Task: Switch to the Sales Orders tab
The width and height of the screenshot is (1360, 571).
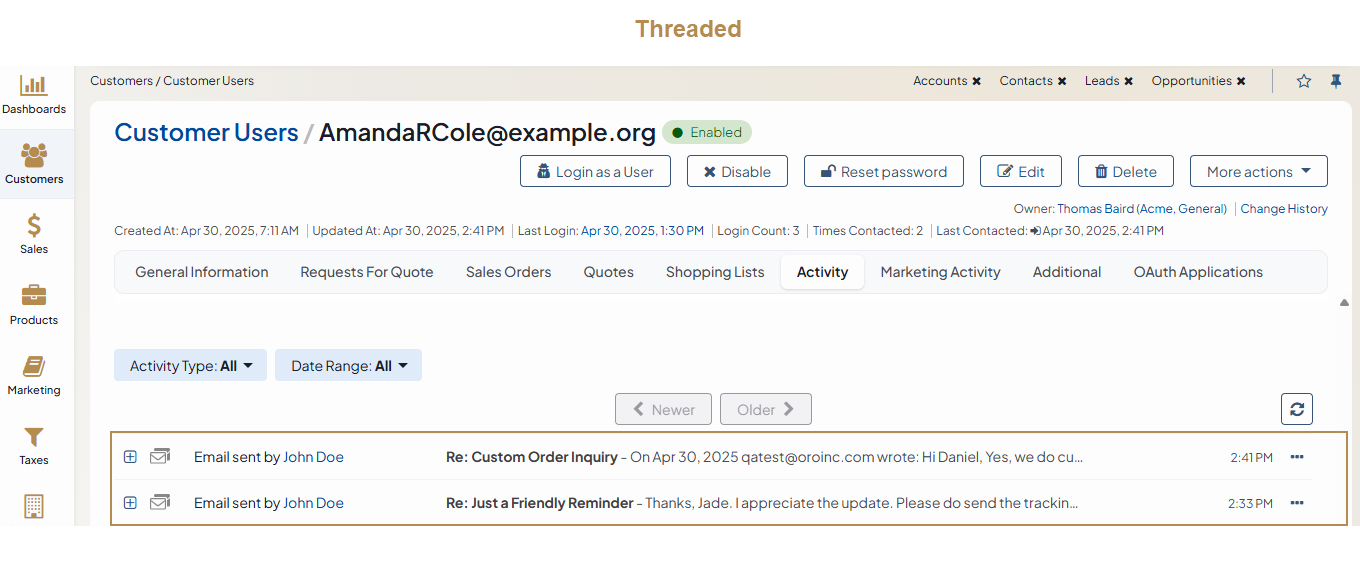Action: [x=508, y=272]
